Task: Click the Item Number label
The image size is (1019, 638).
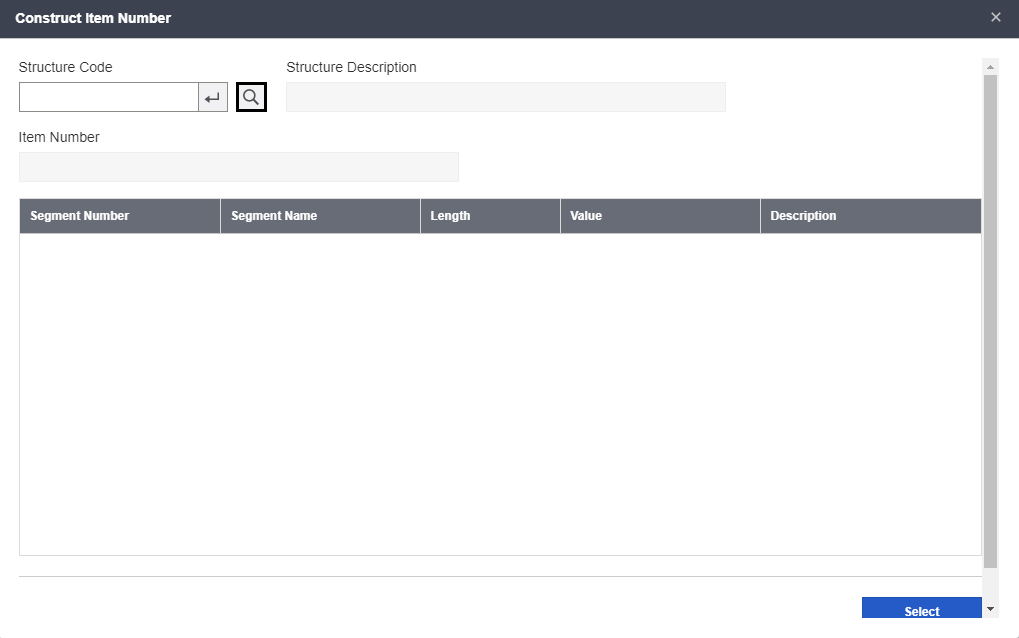Action: point(58,137)
